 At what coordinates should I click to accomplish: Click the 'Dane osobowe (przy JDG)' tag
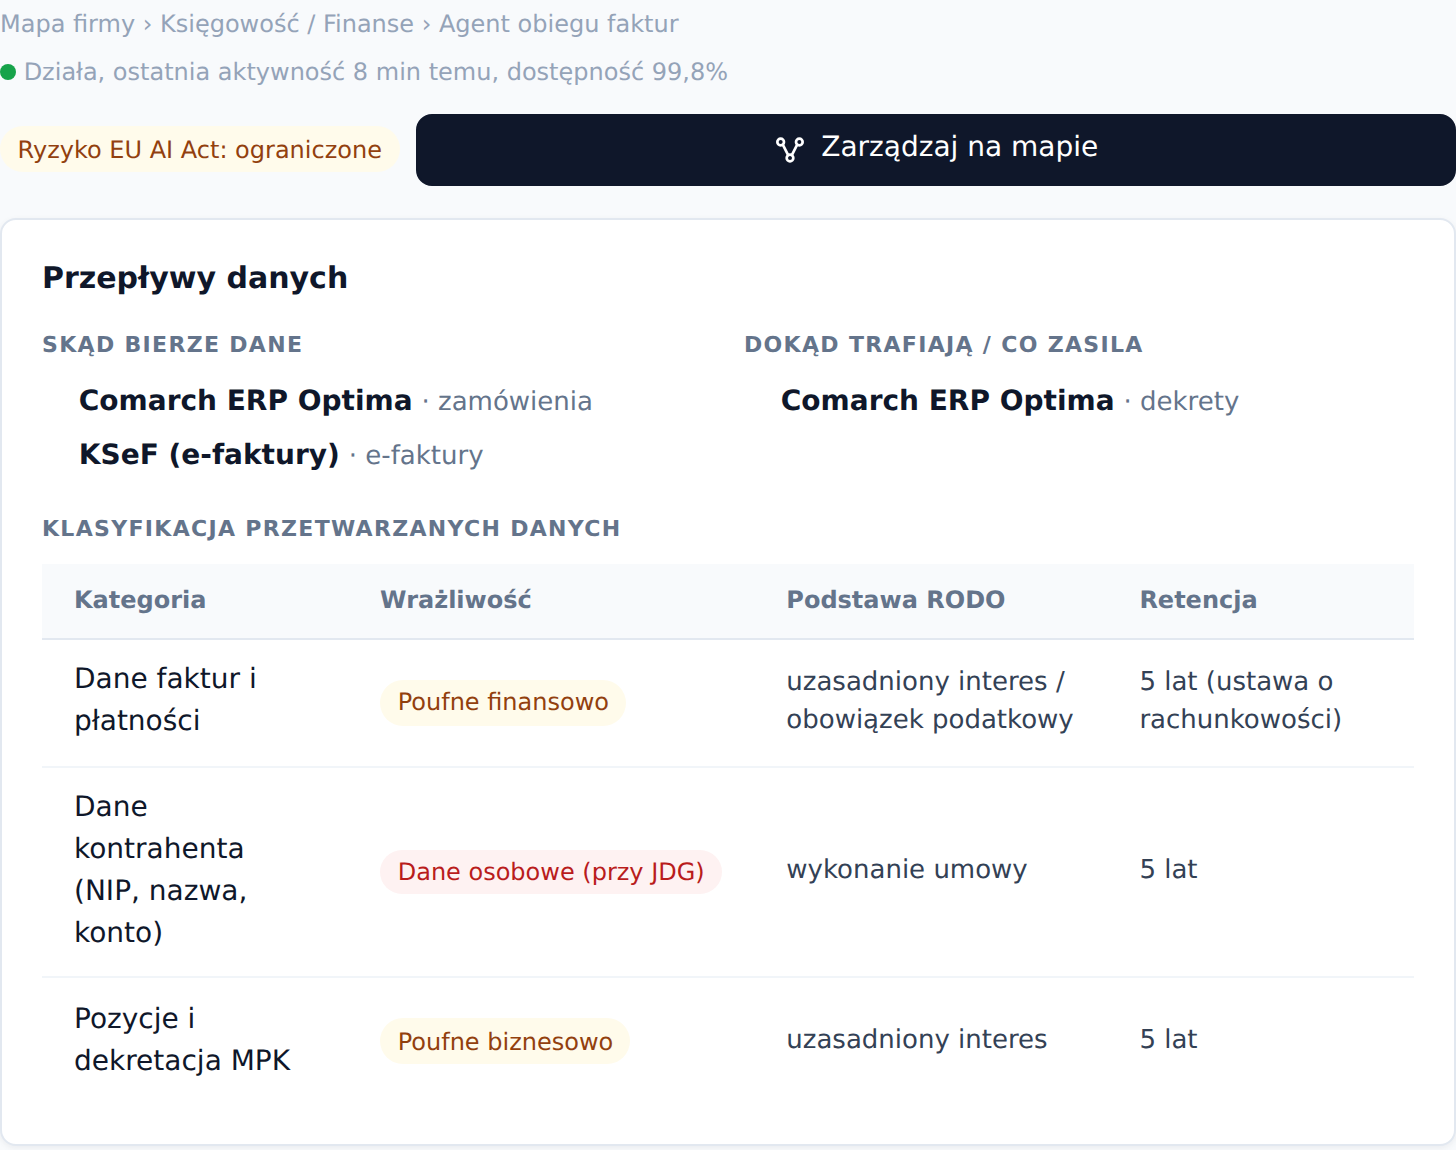click(x=551, y=872)
